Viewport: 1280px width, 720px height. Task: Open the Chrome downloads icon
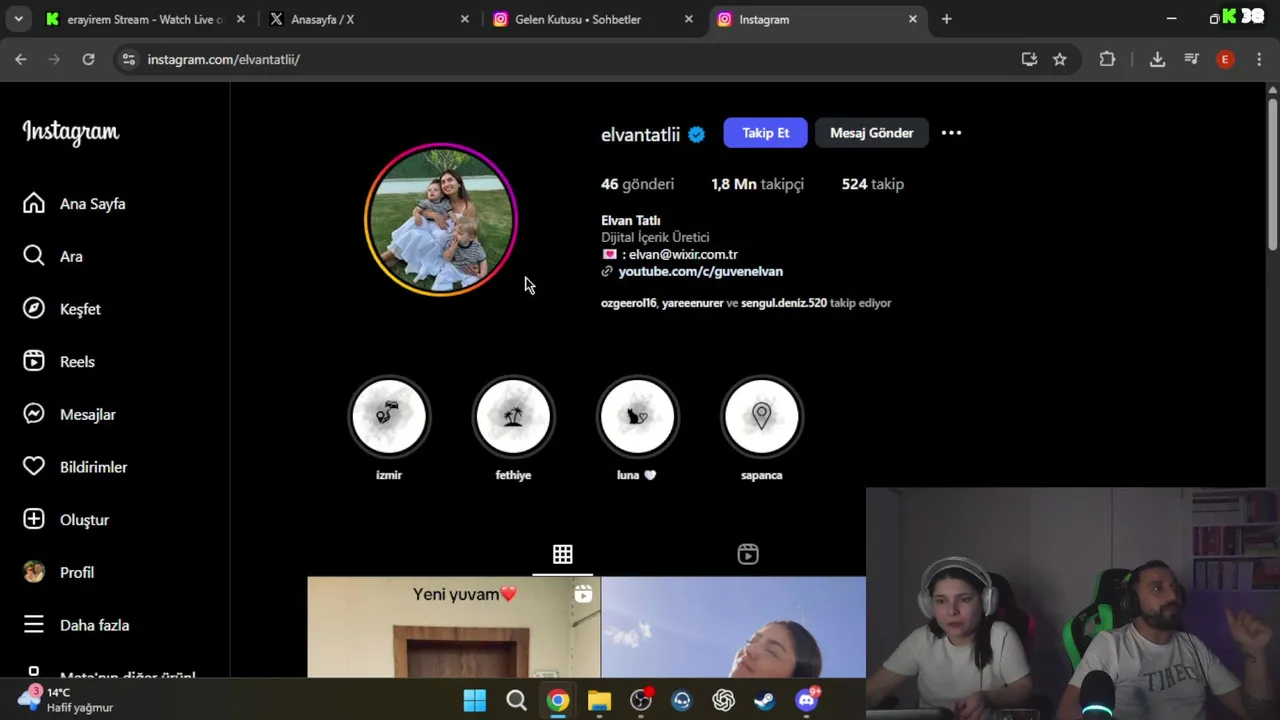tap(1157, 59)
